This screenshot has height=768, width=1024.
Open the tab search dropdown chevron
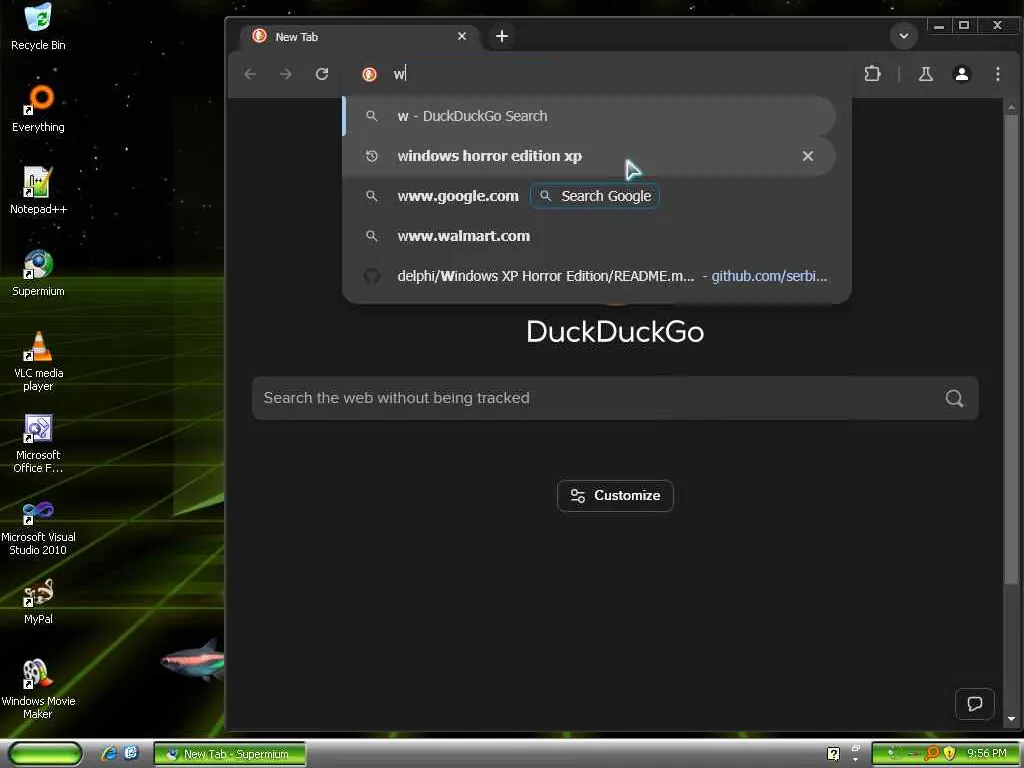tap(904, 36)
